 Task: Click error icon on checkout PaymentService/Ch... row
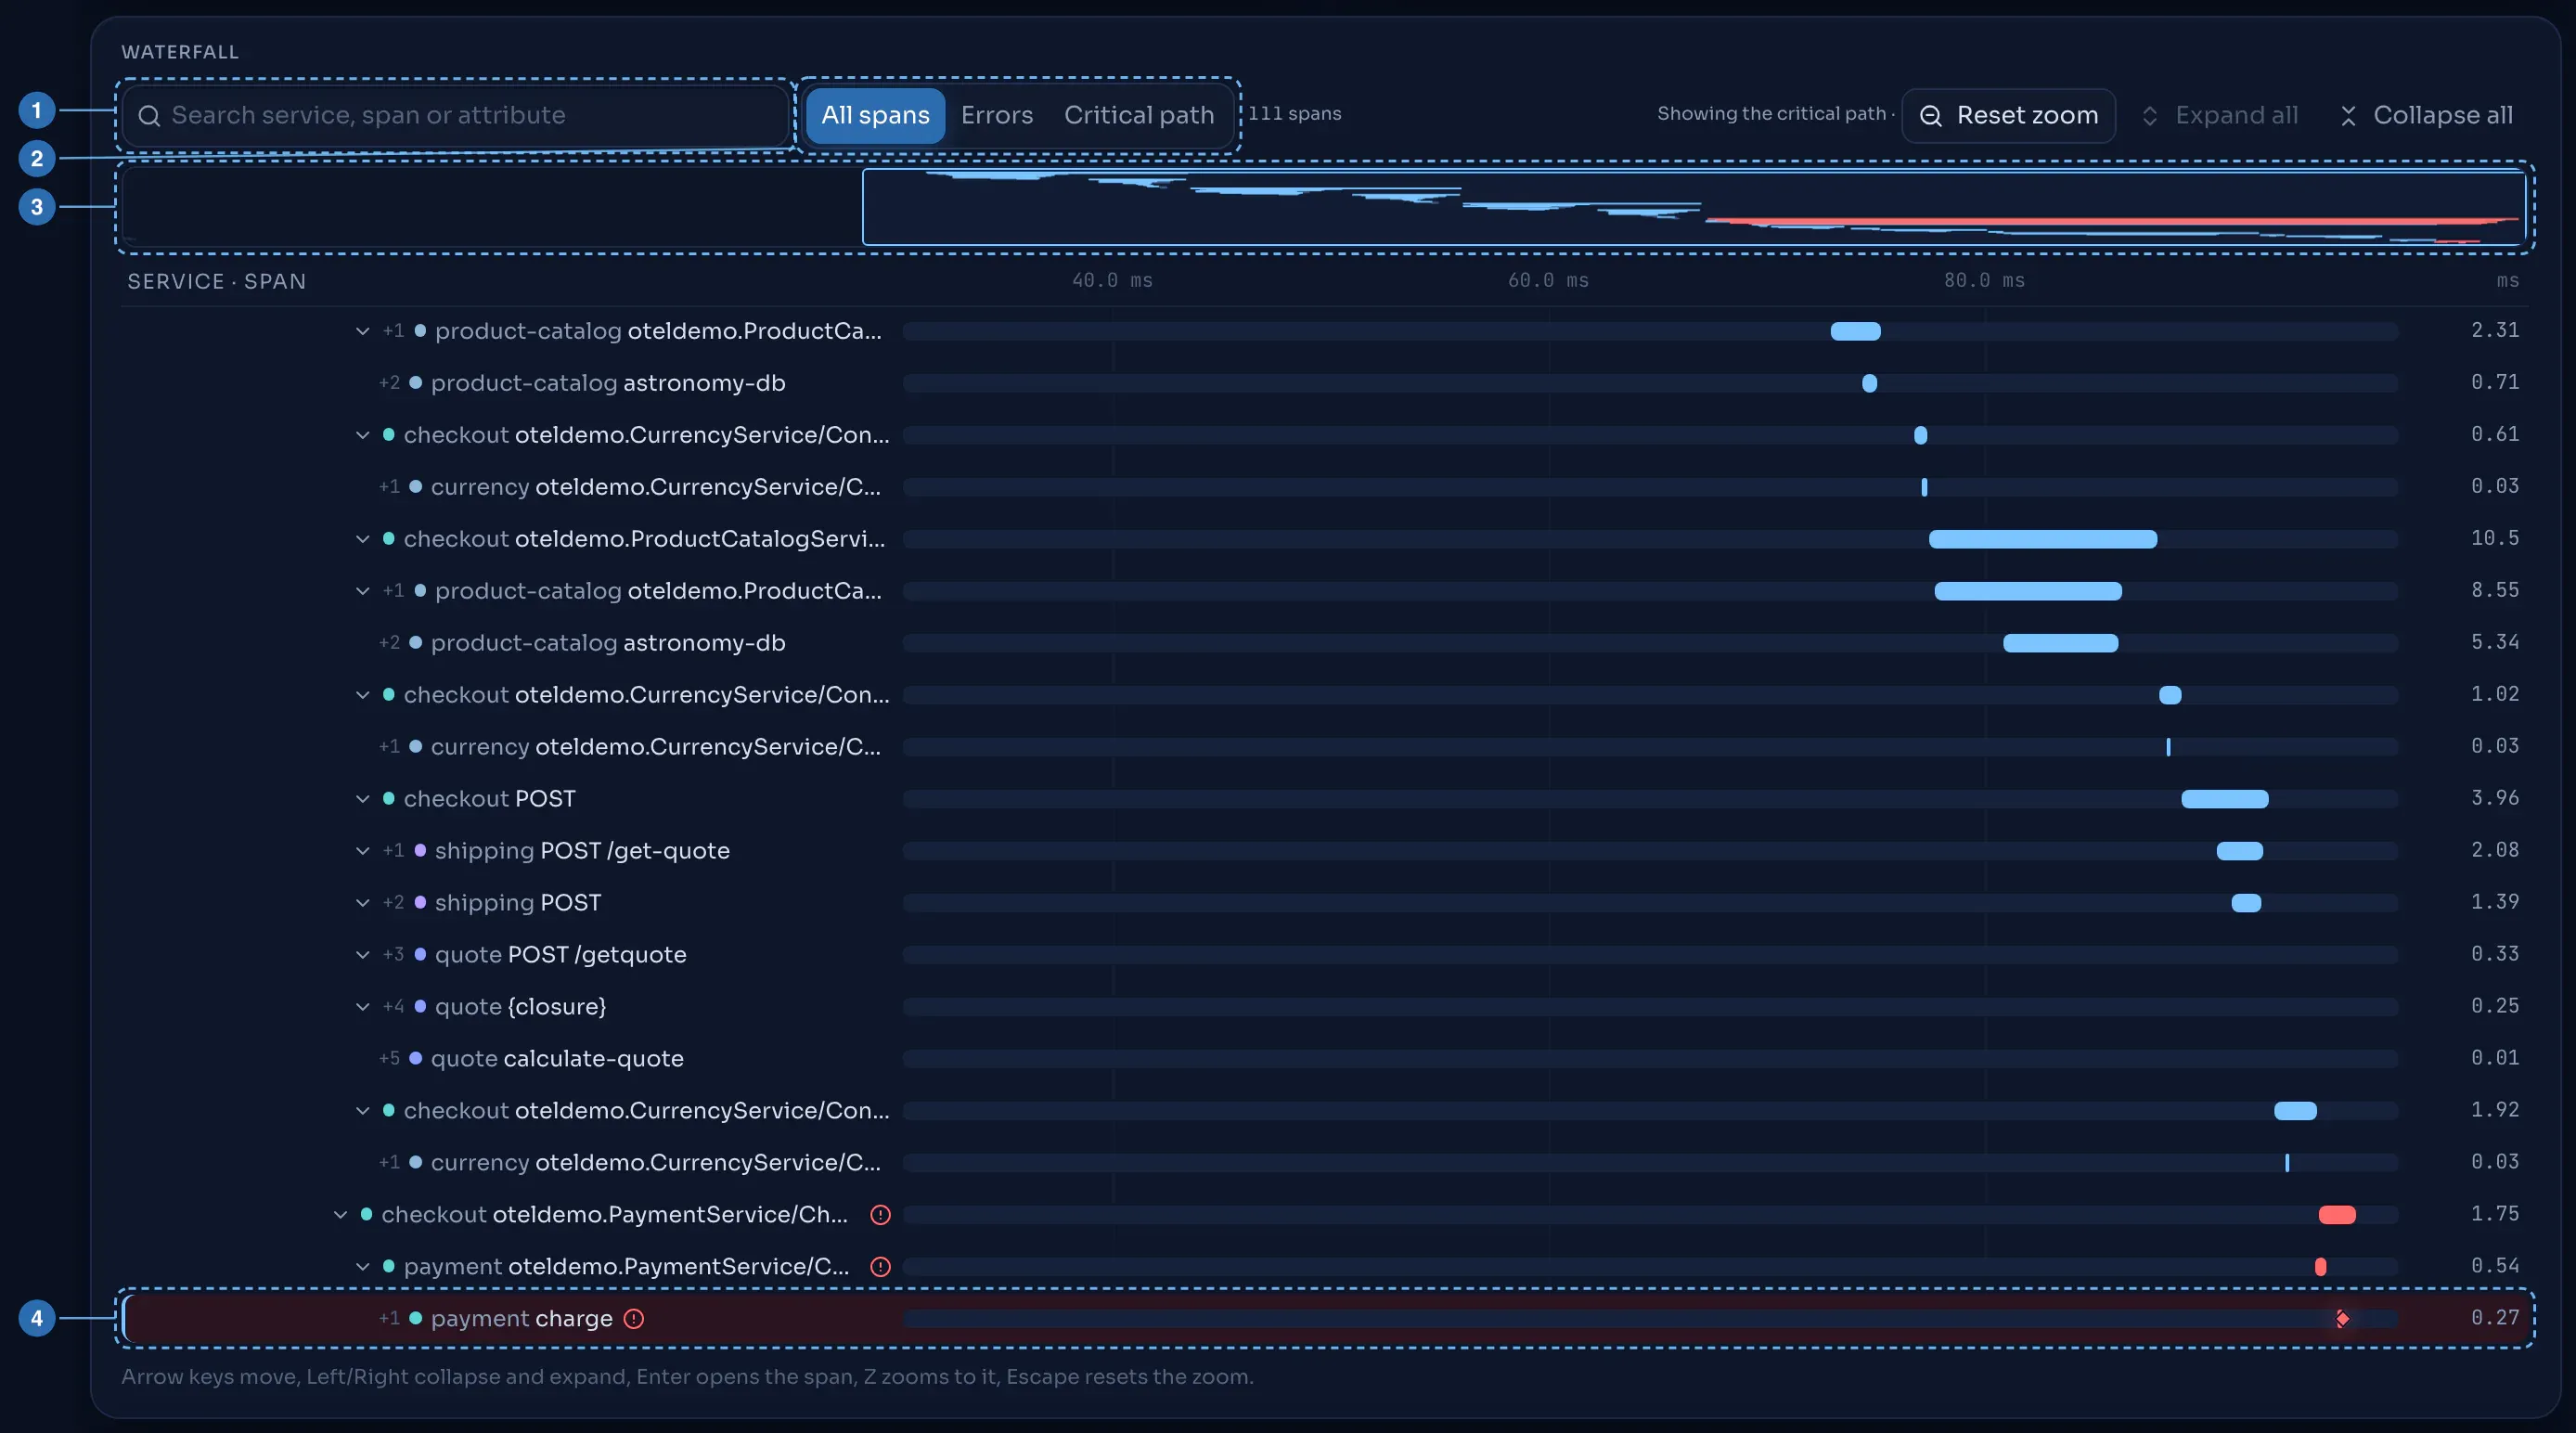click(x=880, y=1215)
